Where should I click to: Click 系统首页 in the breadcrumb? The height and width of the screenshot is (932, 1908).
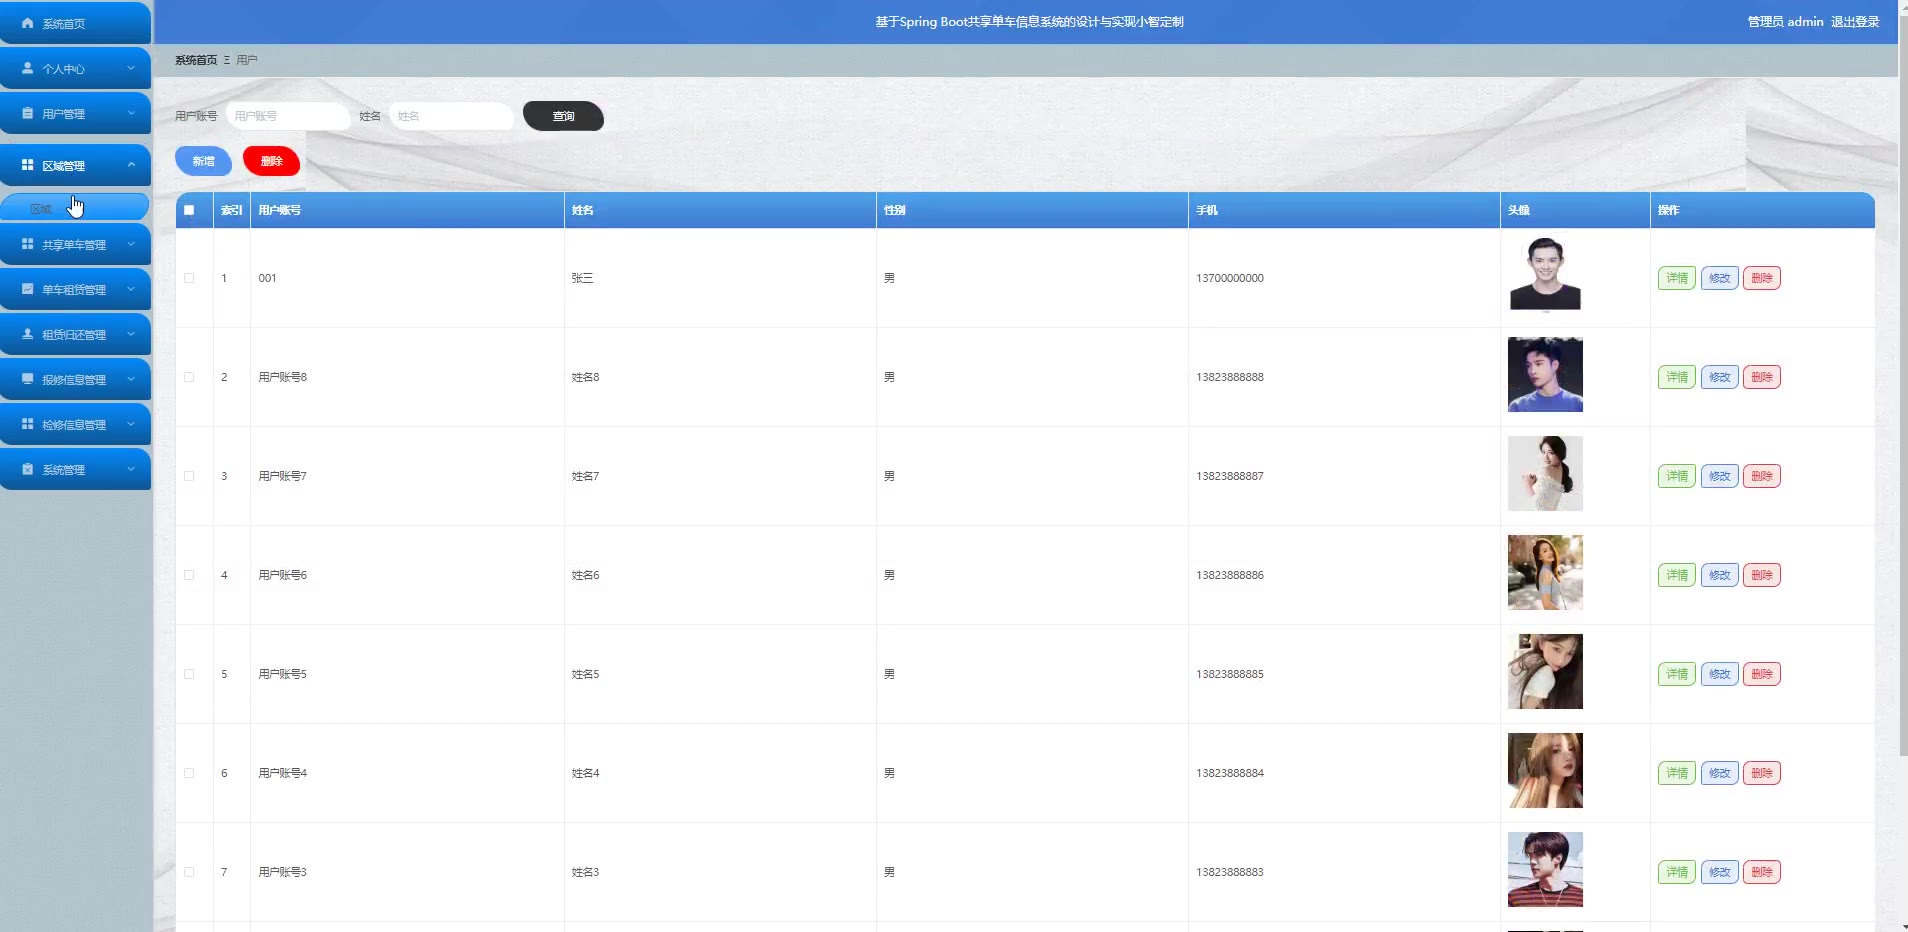pos(196,60)
